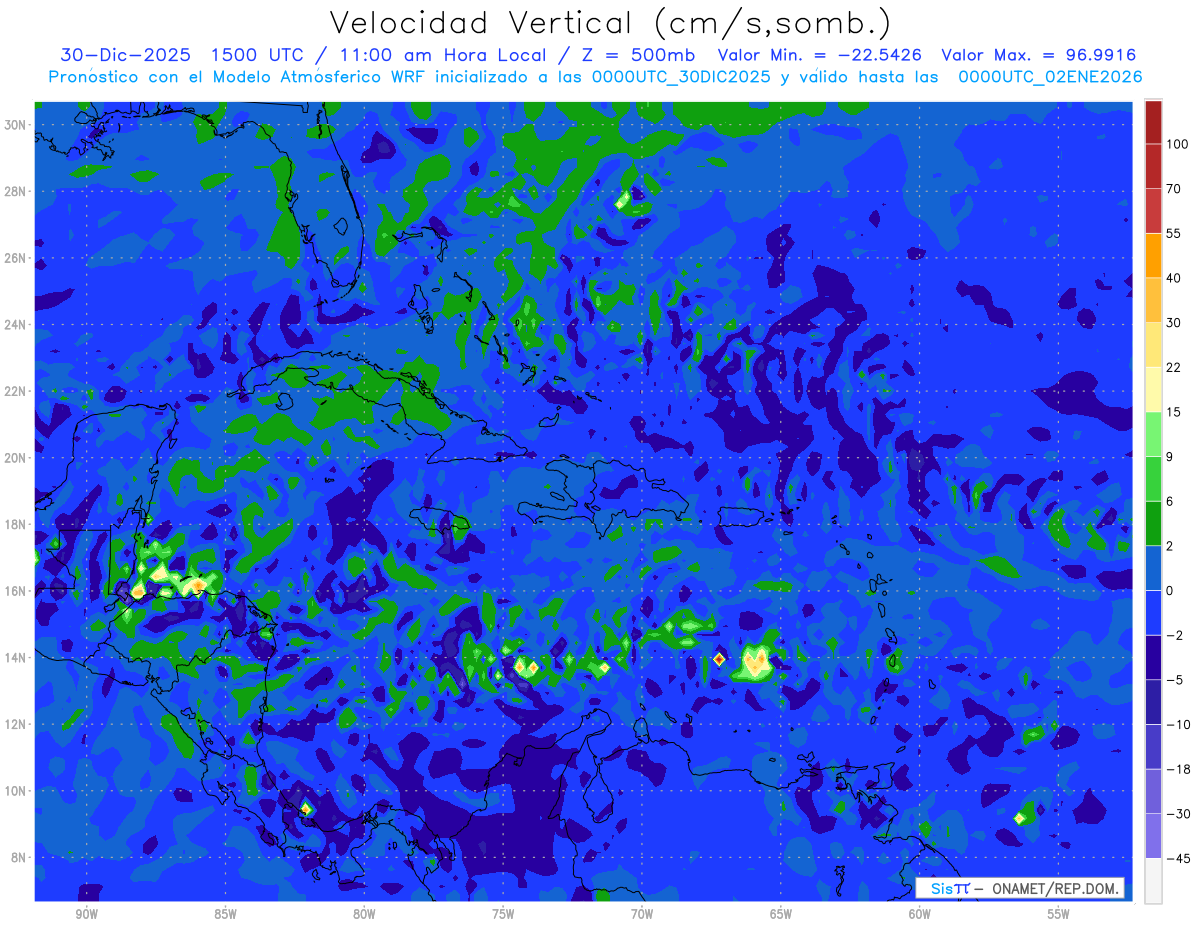The width and height of the screenshot is (1200, 927).
Task: Click white swatch below -45
Action: point(1153,880)
